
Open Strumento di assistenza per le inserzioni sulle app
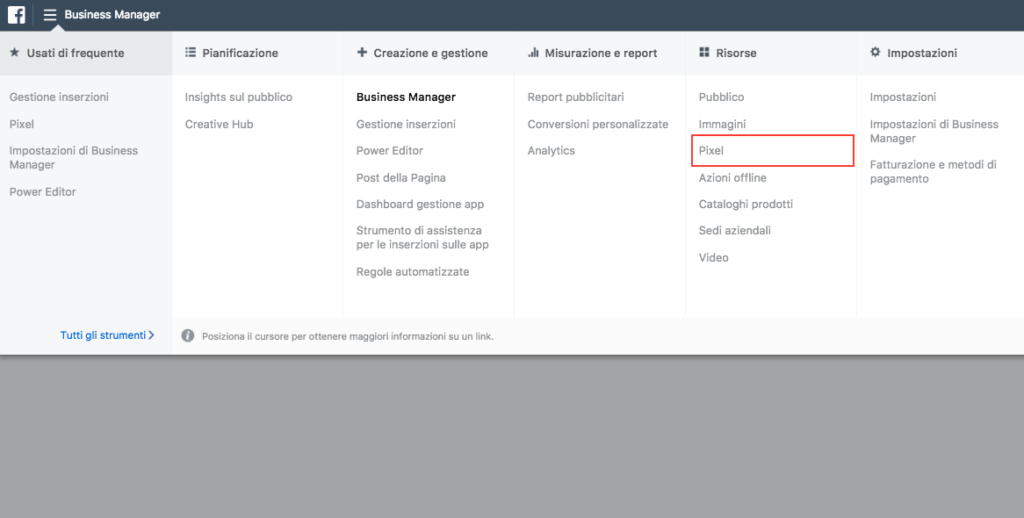pyautogui.click(x=422, y=237)
